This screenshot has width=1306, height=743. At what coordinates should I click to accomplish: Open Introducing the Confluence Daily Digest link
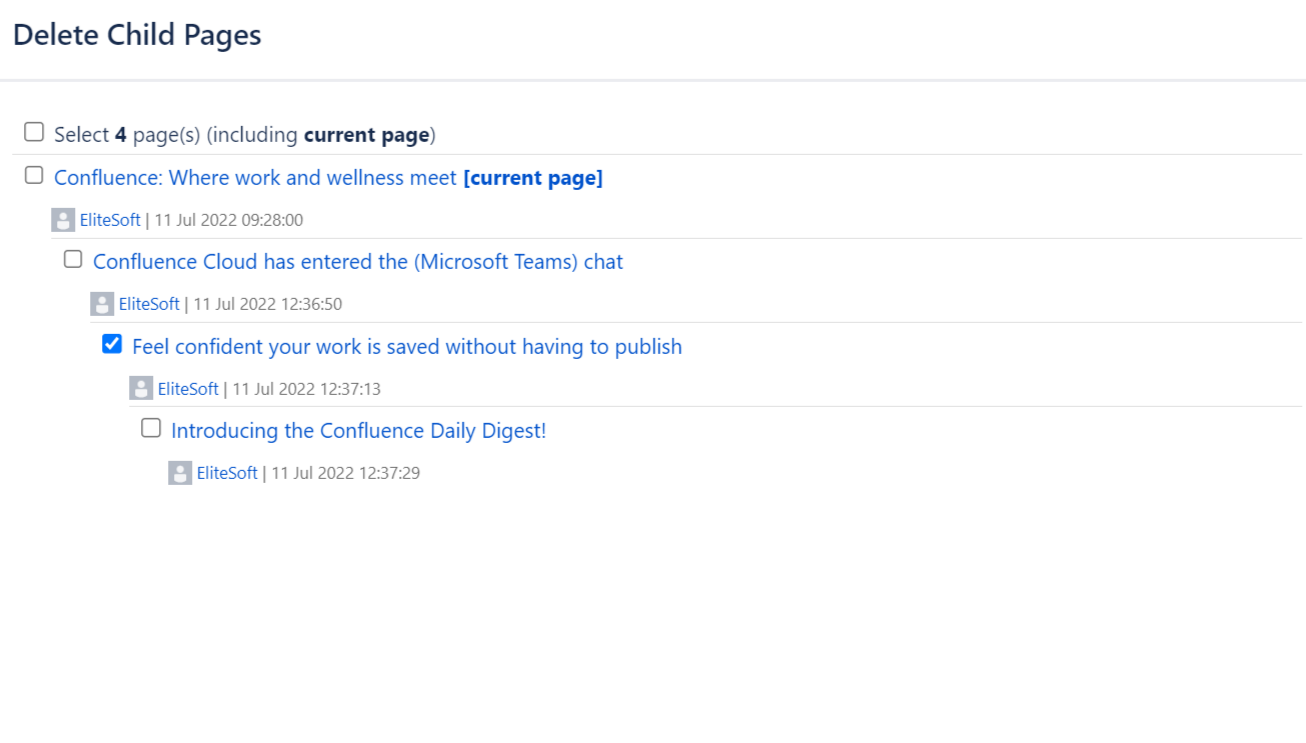coord(359,431)
